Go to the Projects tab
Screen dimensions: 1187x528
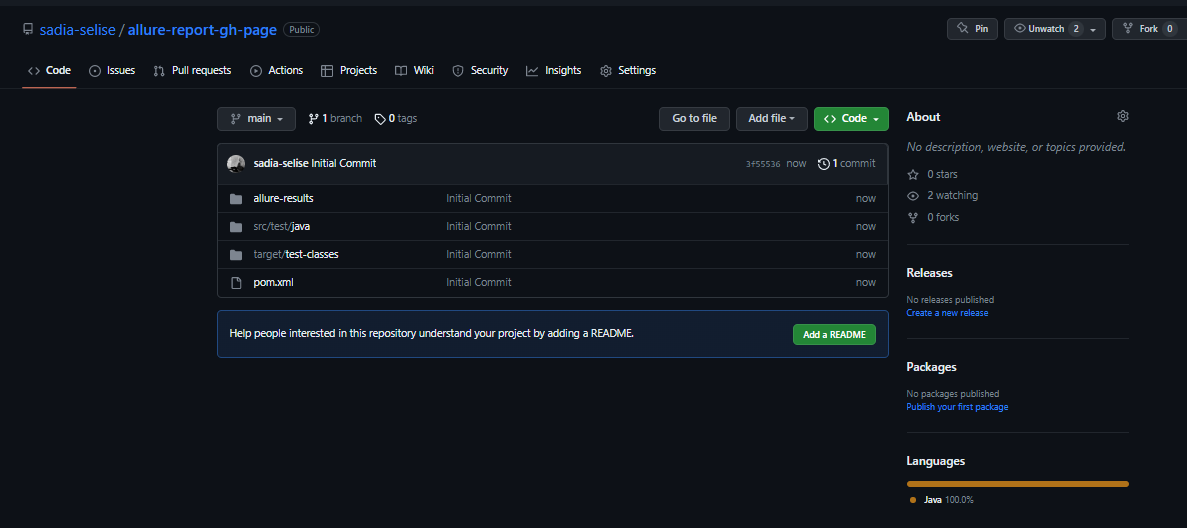[349, 70]
